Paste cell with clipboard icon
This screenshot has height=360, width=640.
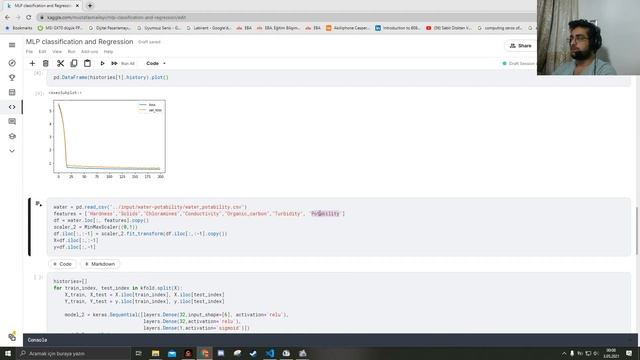point(87,63)
